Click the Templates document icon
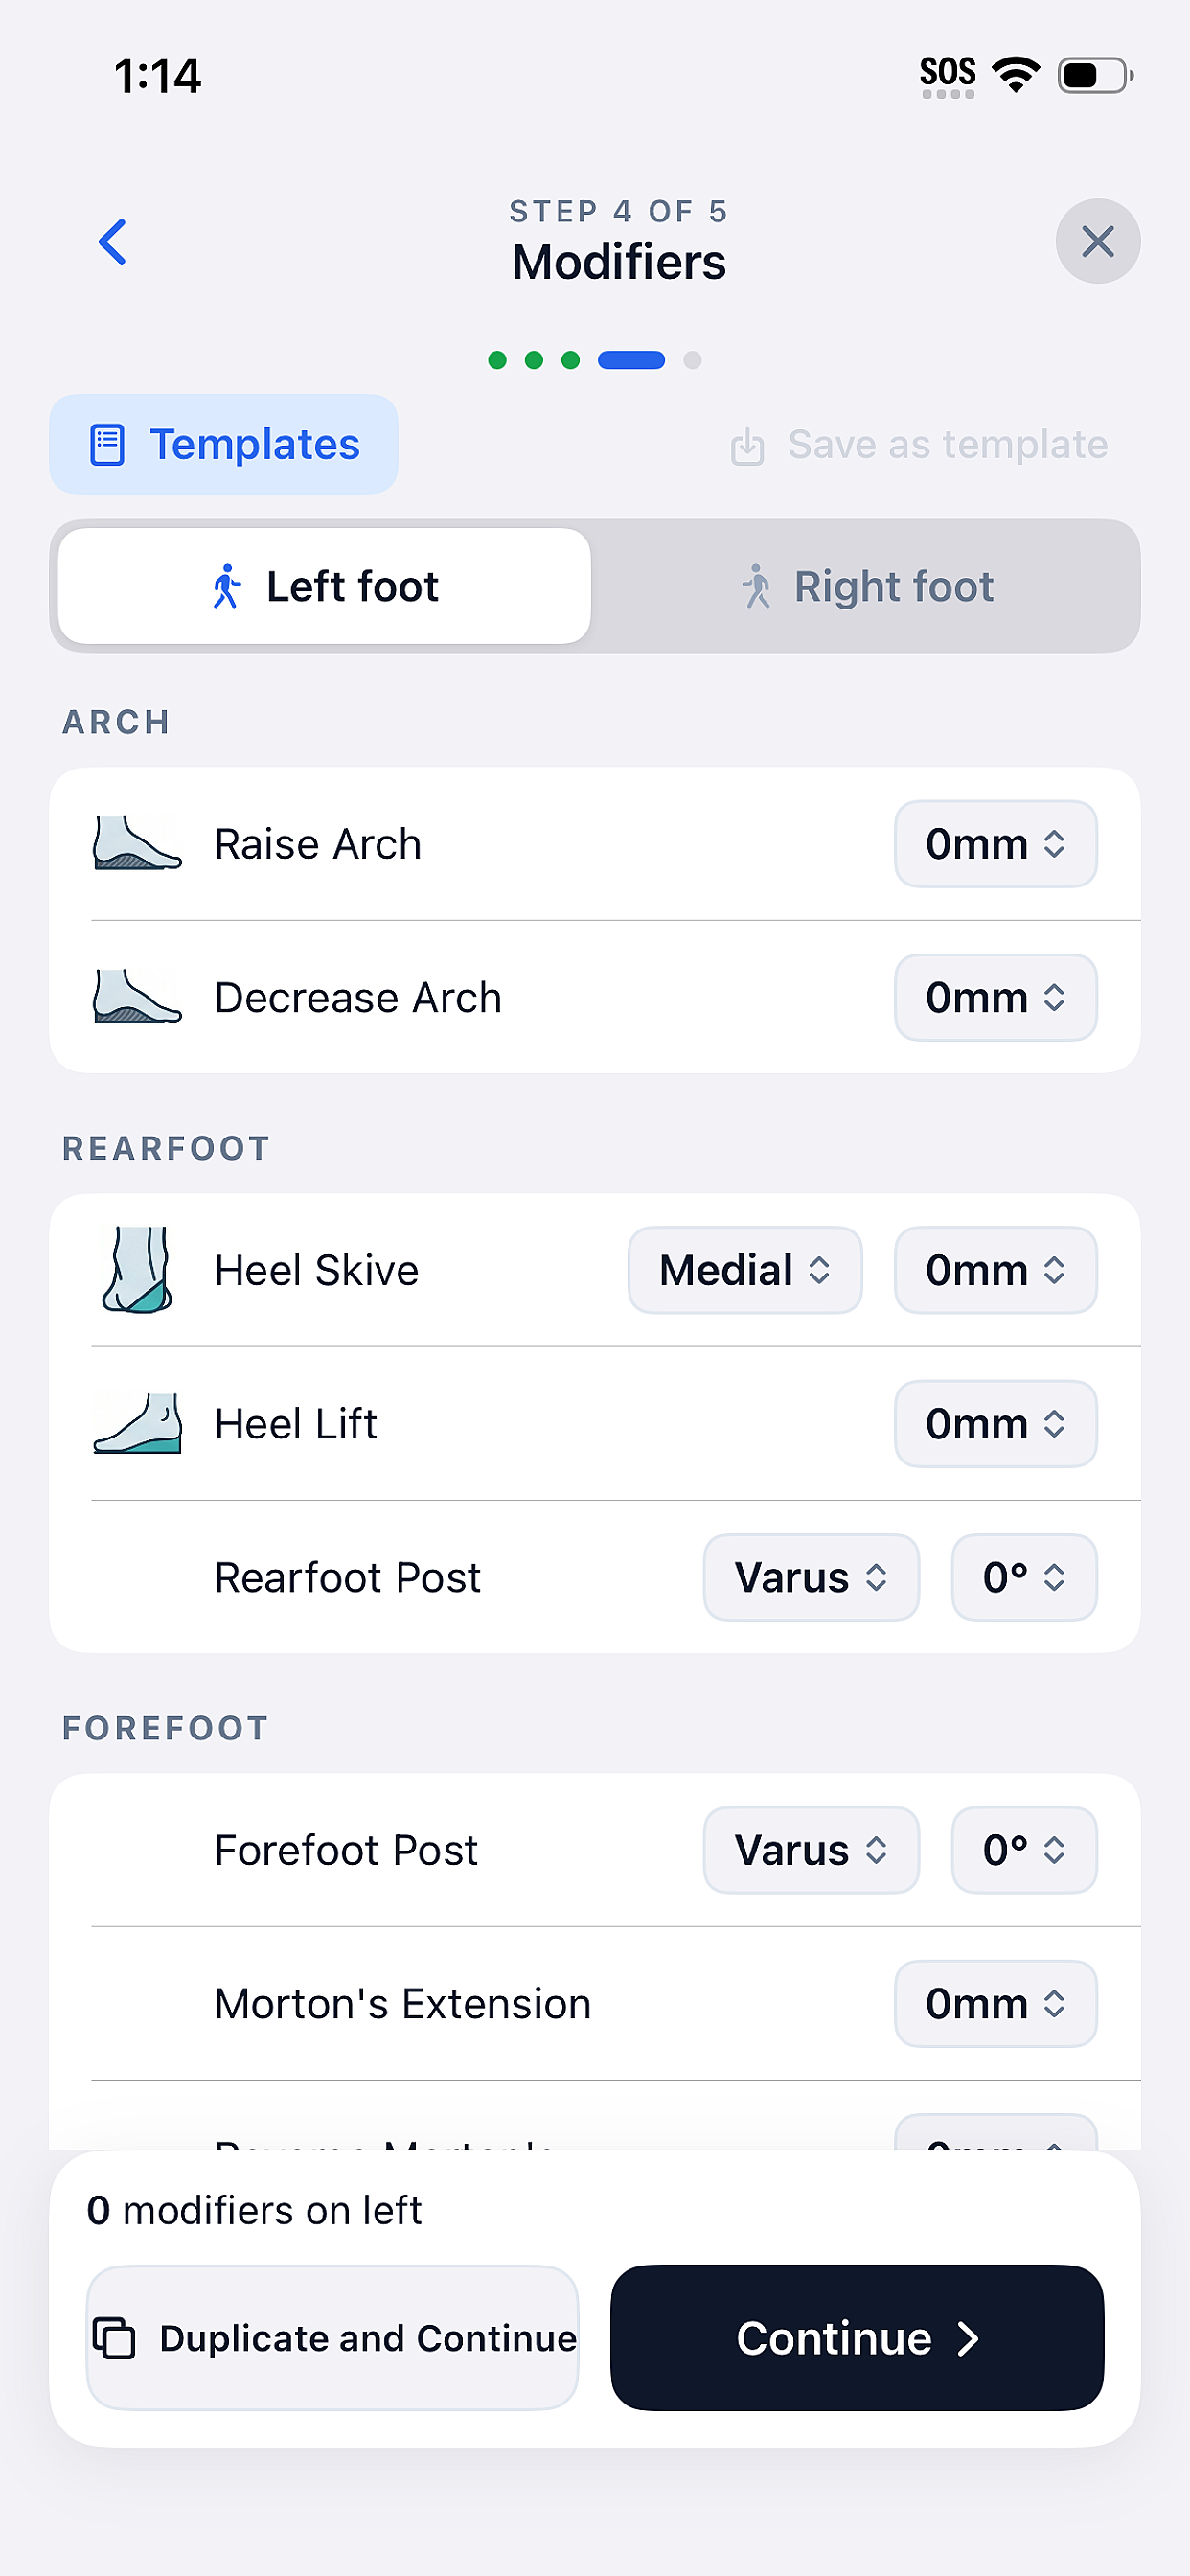This screenshot has height=2576, width=1190. 108,445
